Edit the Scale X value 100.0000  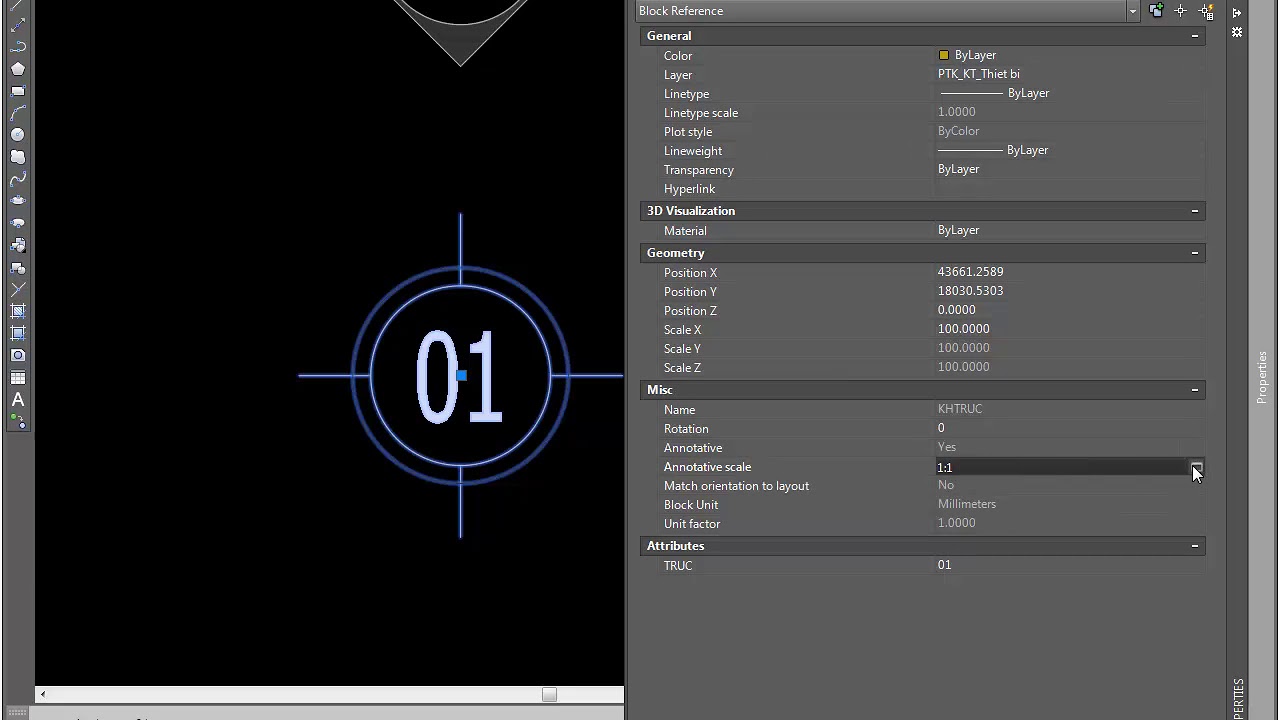click(x=963, y=329)
